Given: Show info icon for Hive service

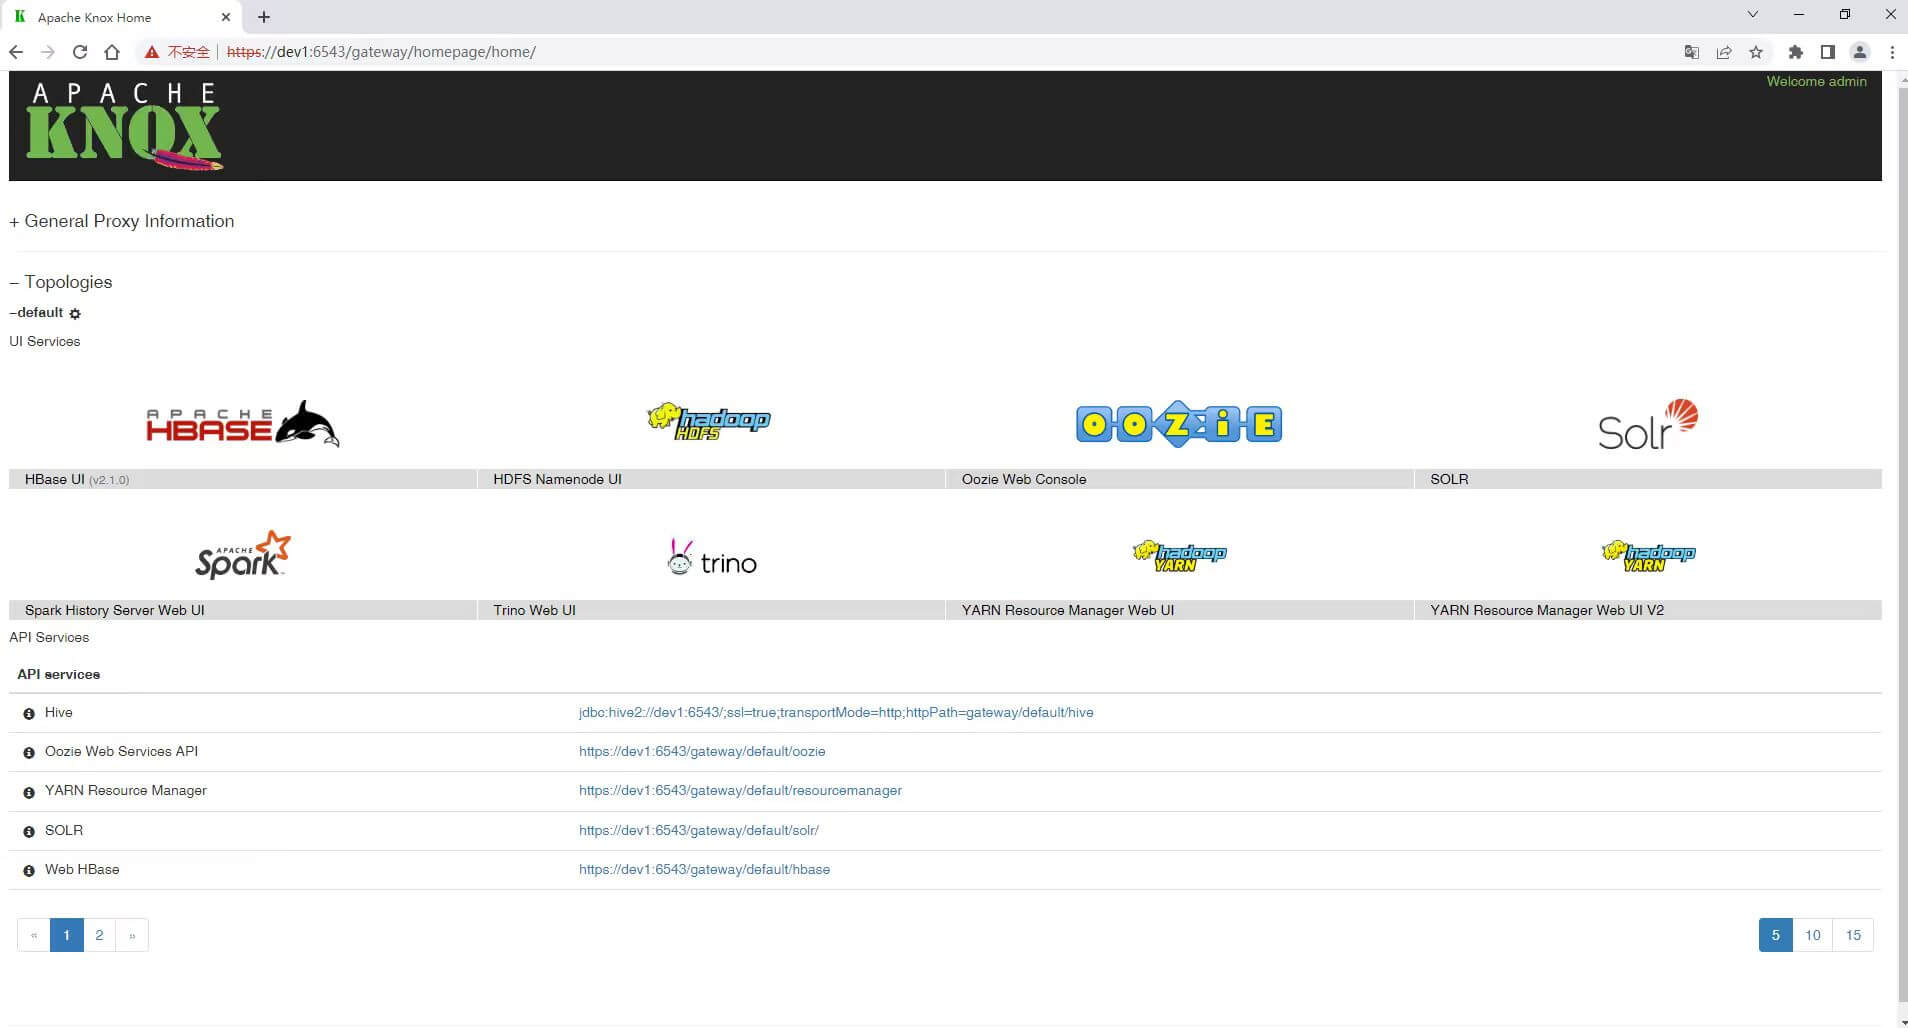Looking at the screenshot, I should point(29,714).
